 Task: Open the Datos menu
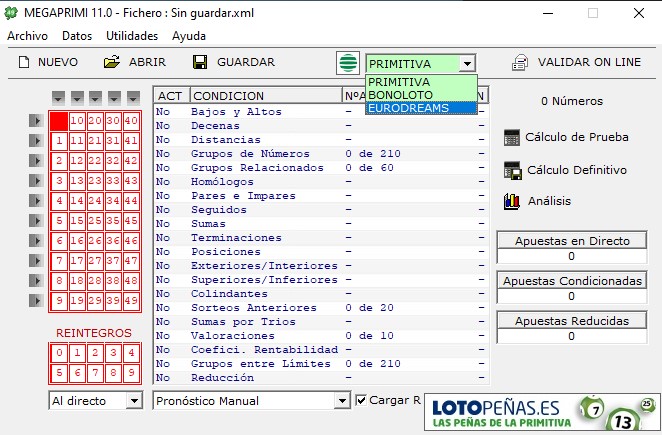tap(77, 36)
